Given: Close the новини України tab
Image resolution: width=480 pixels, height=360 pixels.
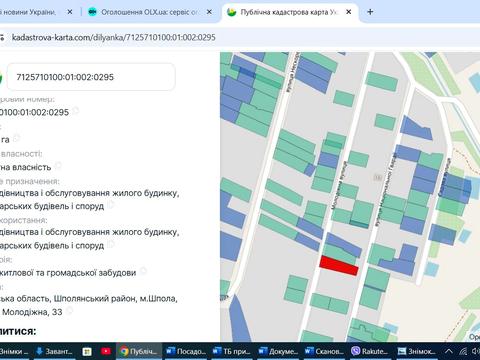Looking at the screenshot, I should (x=70, y=12).
